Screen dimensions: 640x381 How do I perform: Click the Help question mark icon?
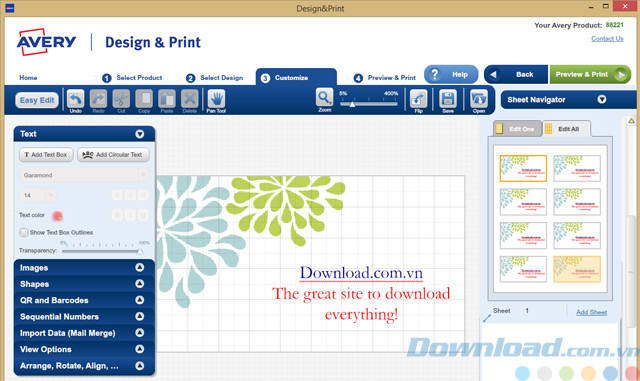(x=435, y=74)
